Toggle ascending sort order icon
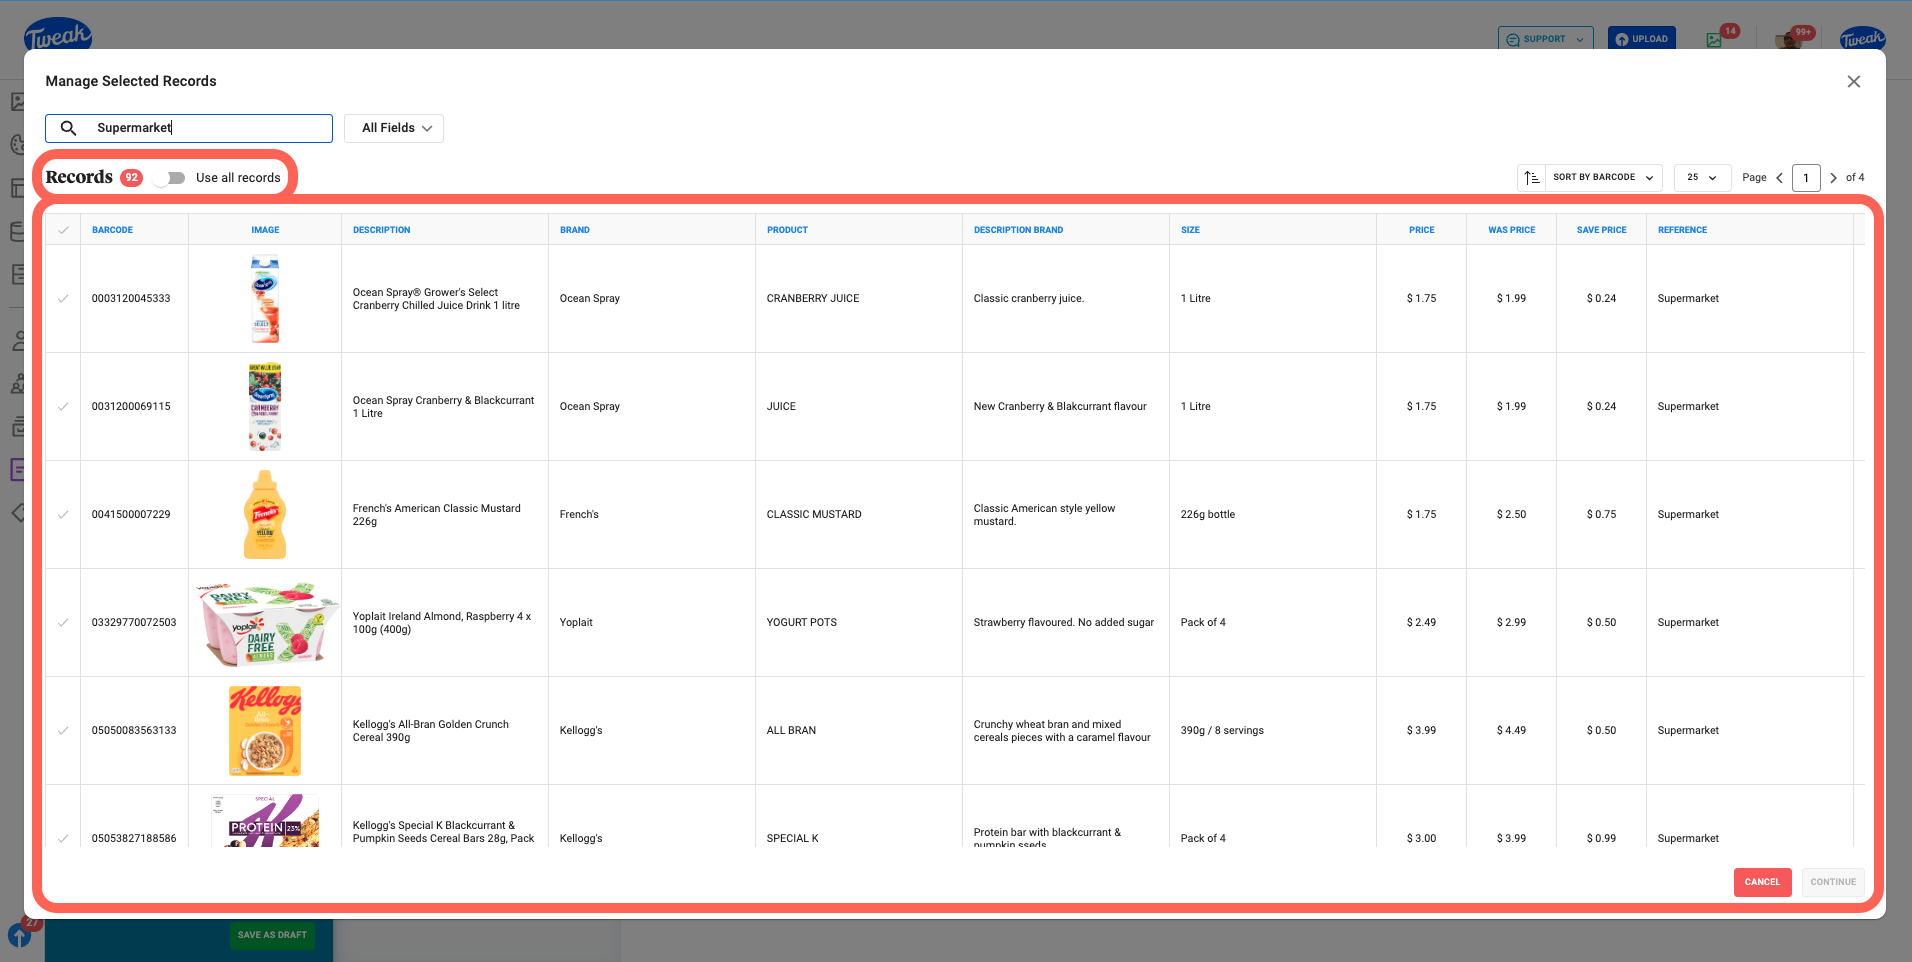The height and width of the screenshot is (962, 1912). pos(1531,178)
